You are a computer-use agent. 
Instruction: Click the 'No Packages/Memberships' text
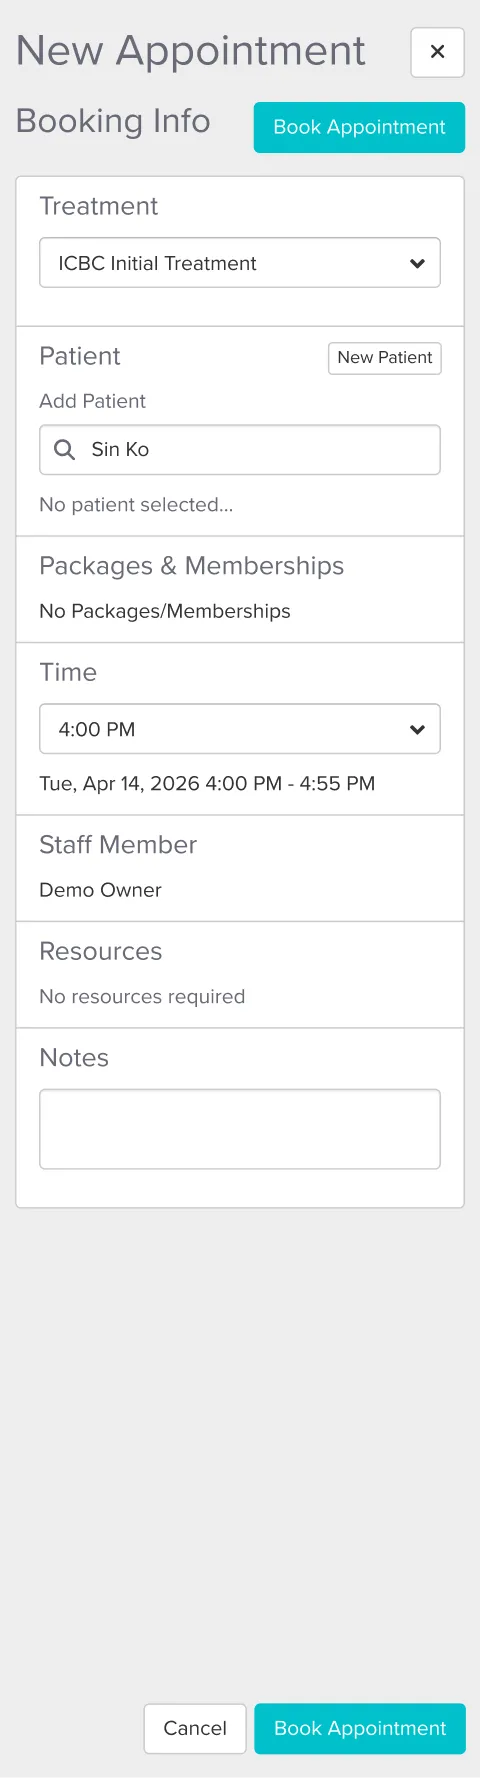pos(165,611)
